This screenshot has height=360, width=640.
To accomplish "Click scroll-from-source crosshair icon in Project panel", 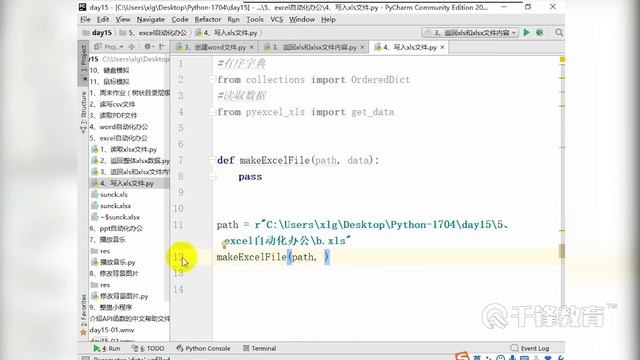I will [131, 47].
